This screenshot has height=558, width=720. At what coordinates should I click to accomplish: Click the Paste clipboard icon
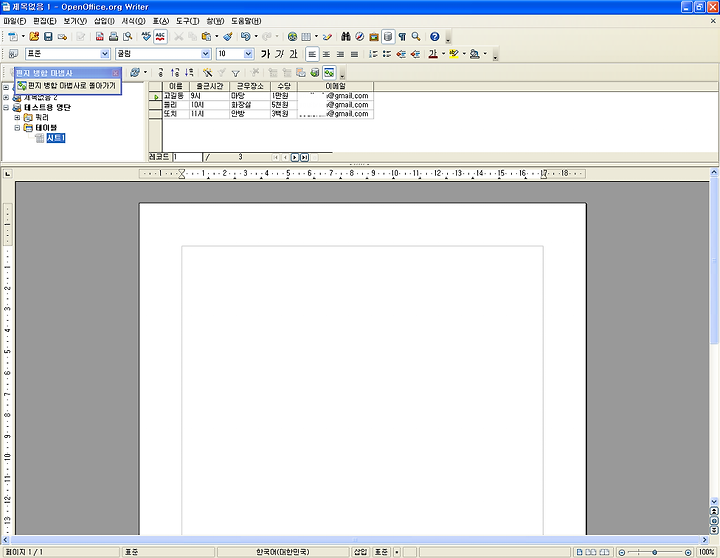pyautogui.click(x=206, y=37)
